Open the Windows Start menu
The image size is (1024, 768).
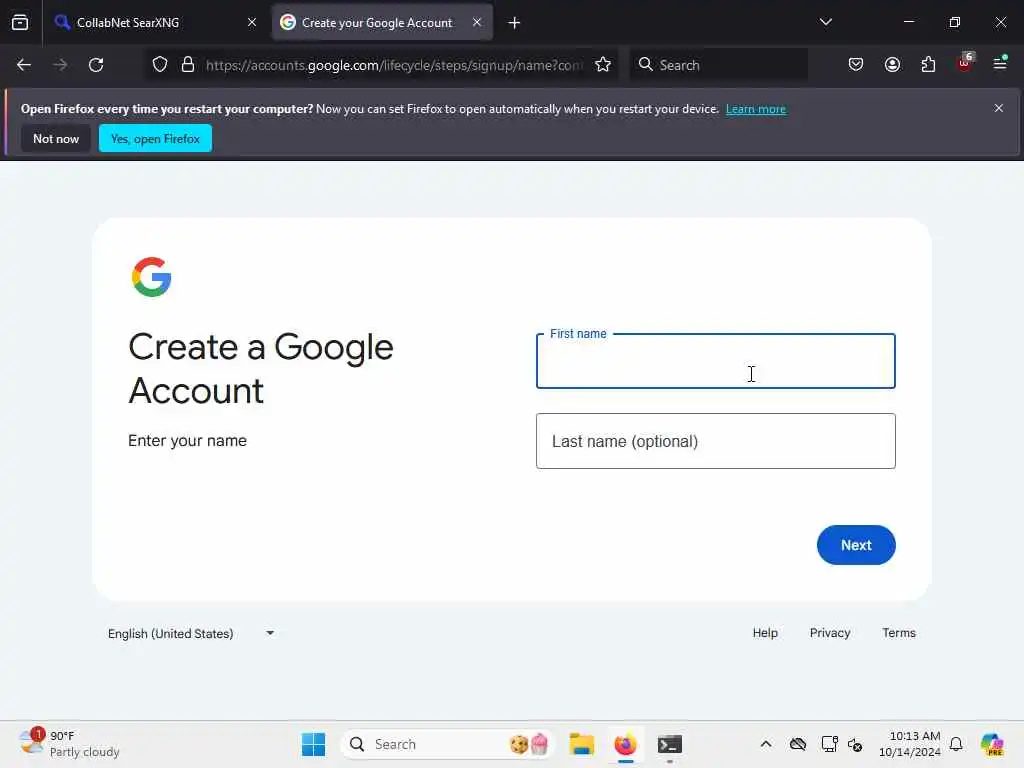click(313, 744)
